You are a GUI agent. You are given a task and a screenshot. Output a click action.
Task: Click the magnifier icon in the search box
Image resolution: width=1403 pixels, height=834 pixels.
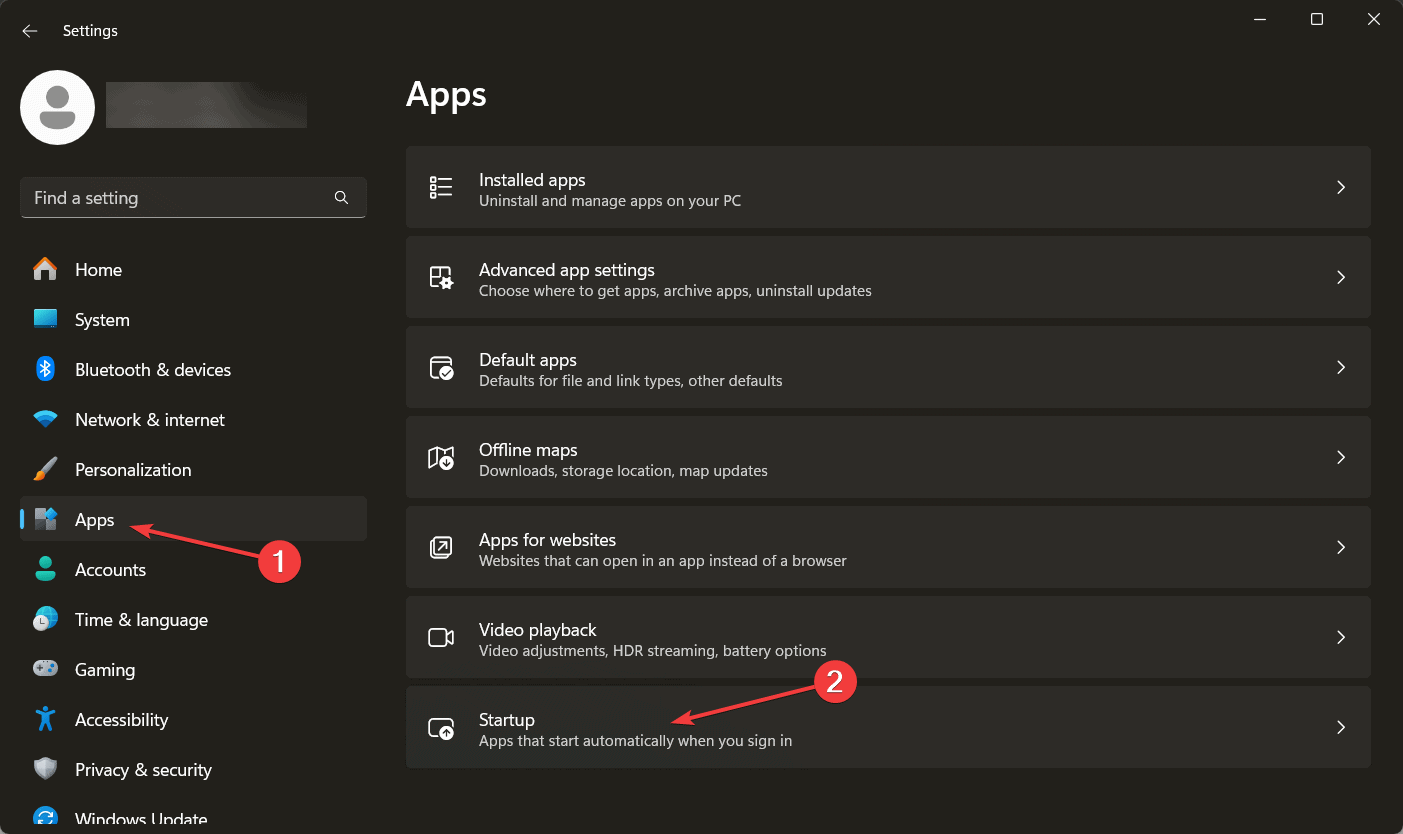tap(341, 198)
